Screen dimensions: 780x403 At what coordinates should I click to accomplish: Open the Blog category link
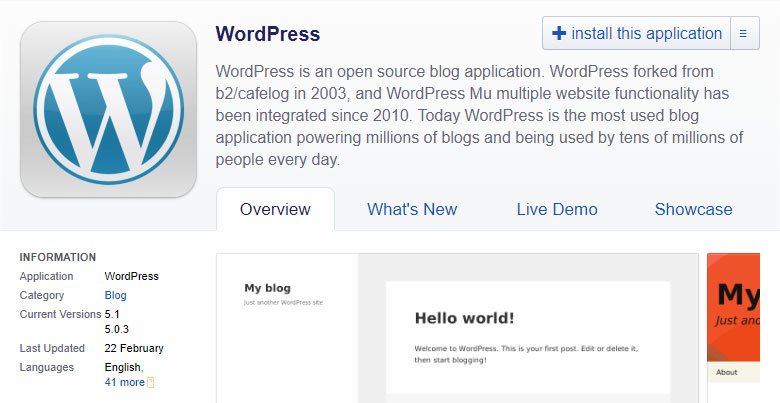(x=115, y=295)
